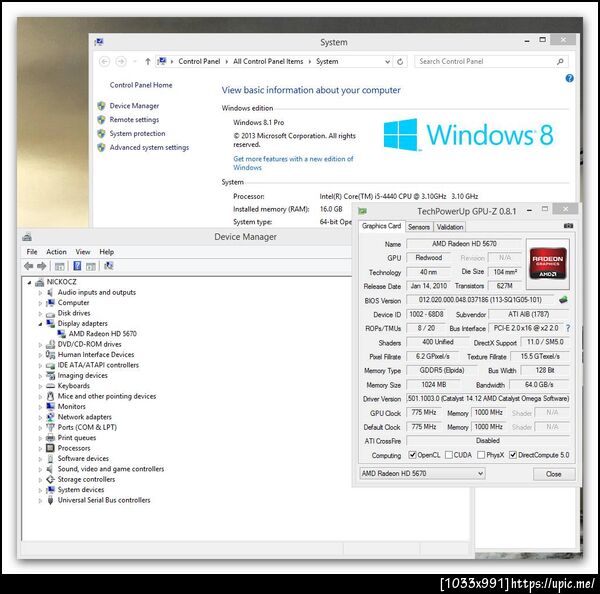Click Monitors category icon
Screen dimensions: 600x594
pyautogui.click(x=50, y=406)
